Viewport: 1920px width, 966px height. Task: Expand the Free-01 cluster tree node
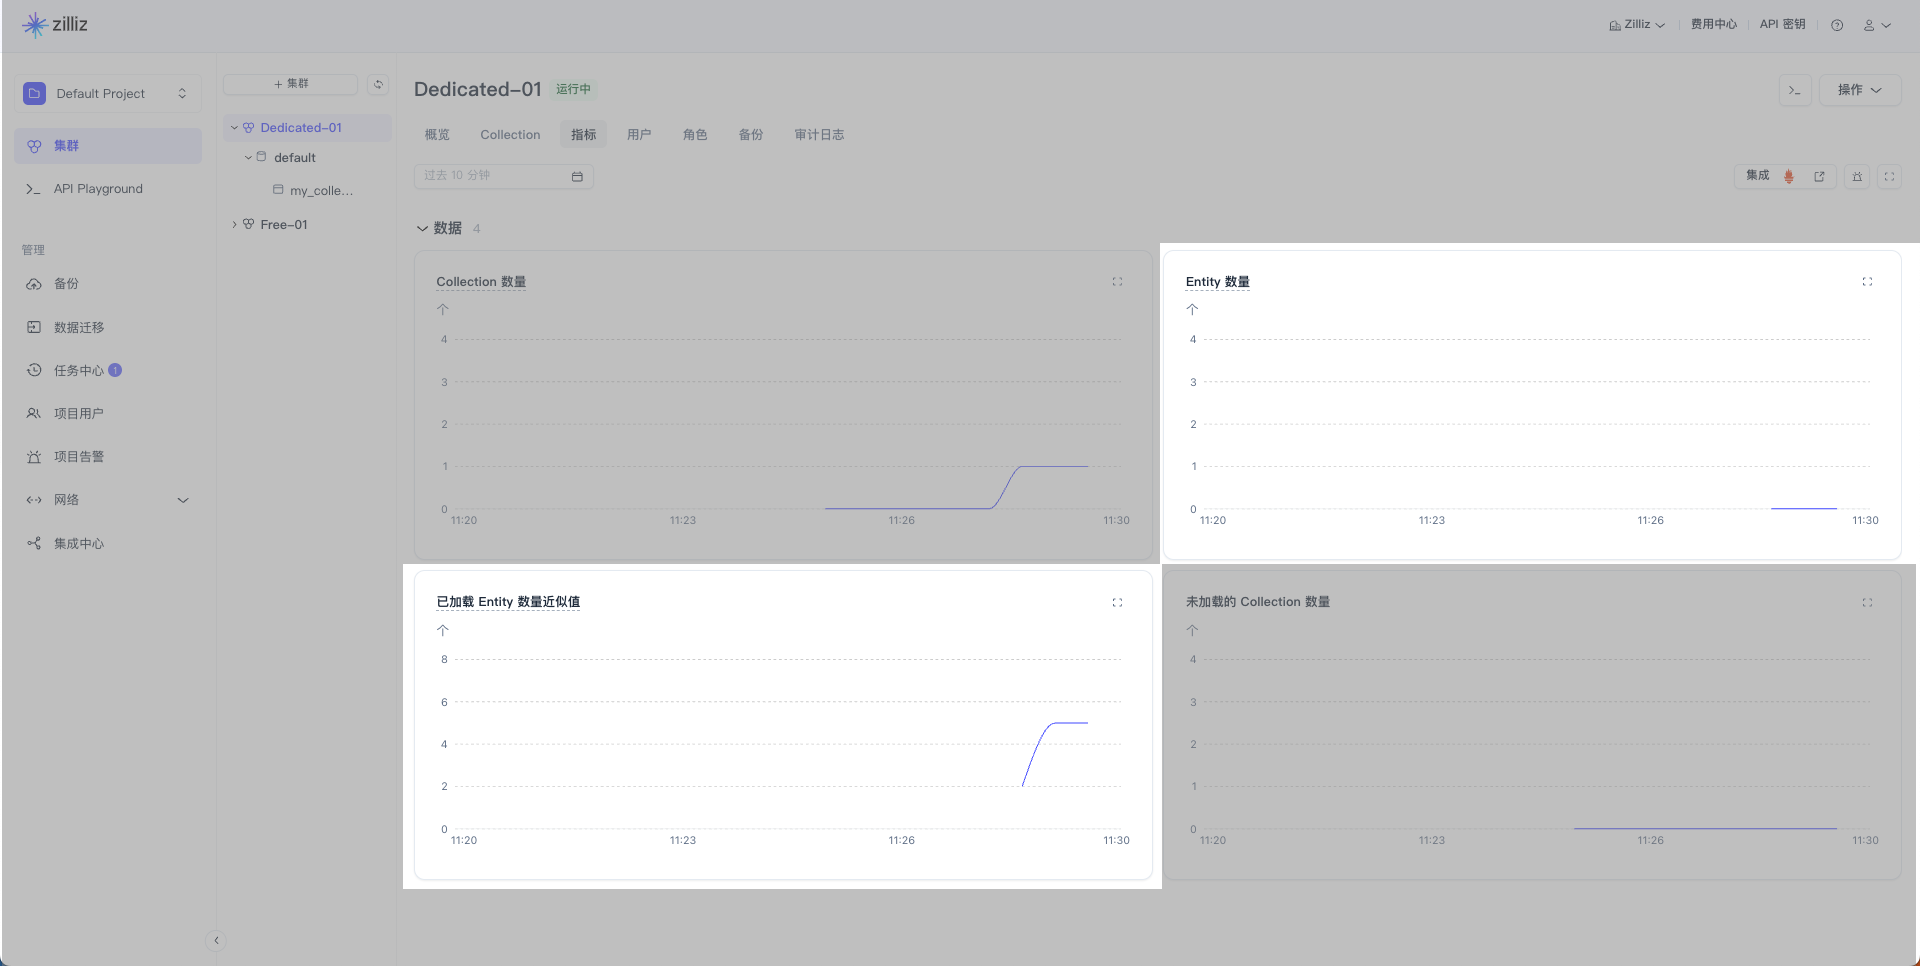(234, 225)
